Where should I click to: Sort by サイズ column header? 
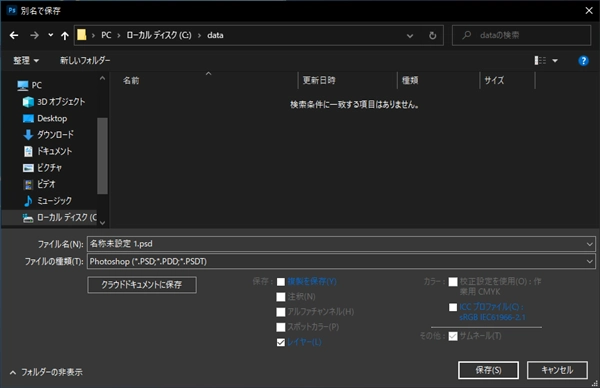tap(494, 80)
